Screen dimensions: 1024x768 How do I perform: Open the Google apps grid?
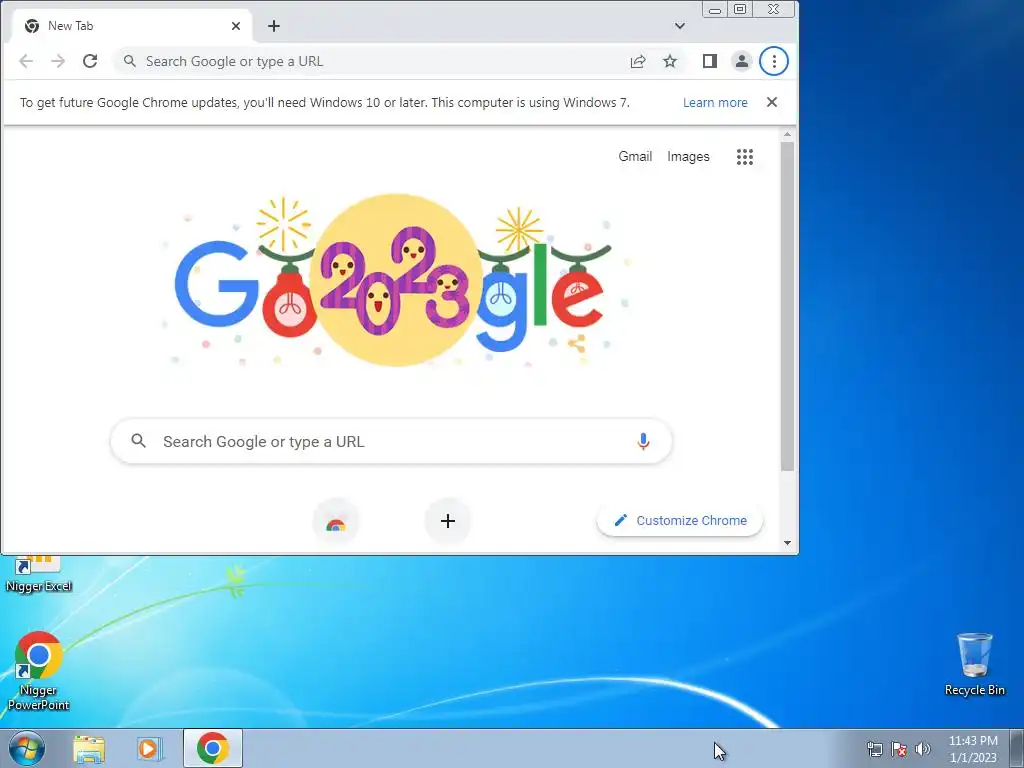pyautogui.click(x=745, y=157)
